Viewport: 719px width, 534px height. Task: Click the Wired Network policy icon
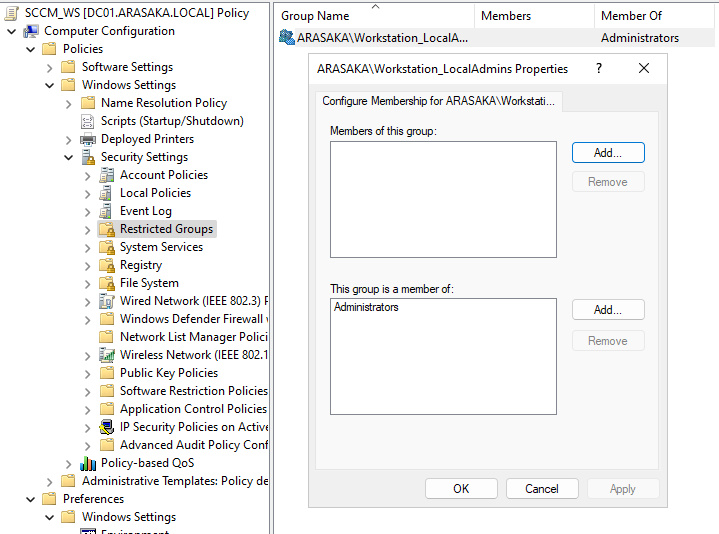coord(107,301)
